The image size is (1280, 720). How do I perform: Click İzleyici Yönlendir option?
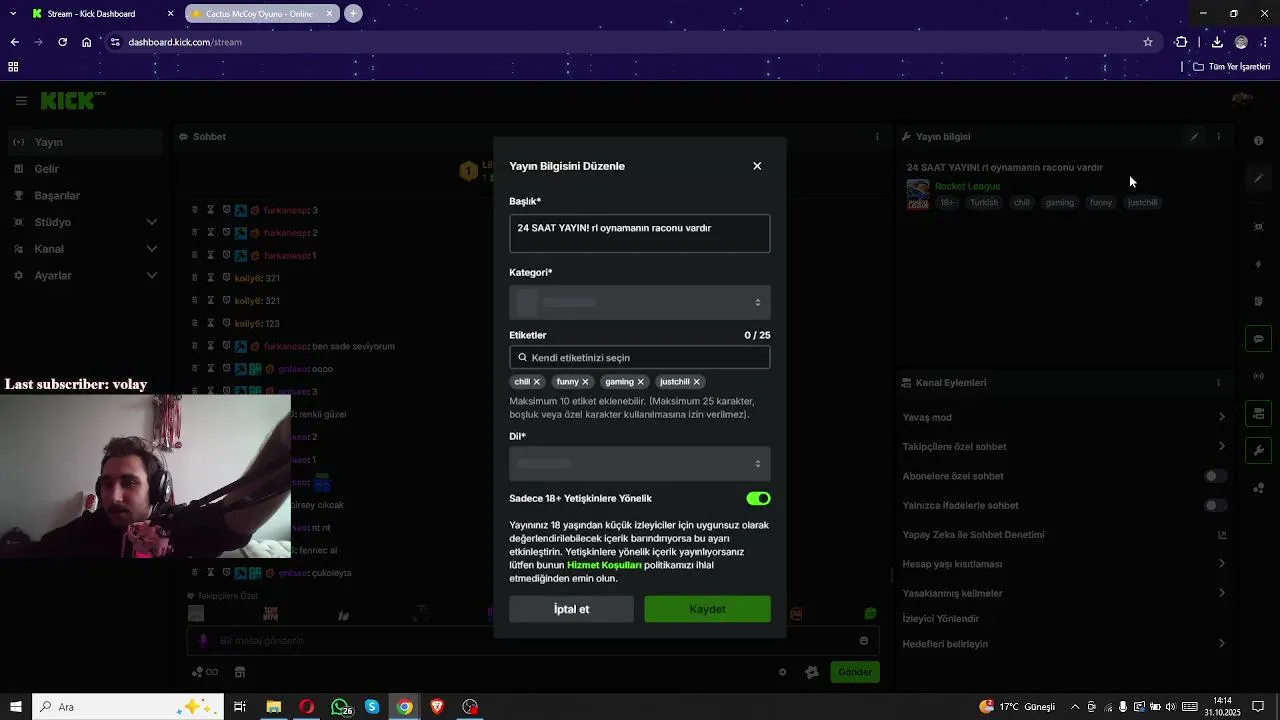(x=940, y=619)
